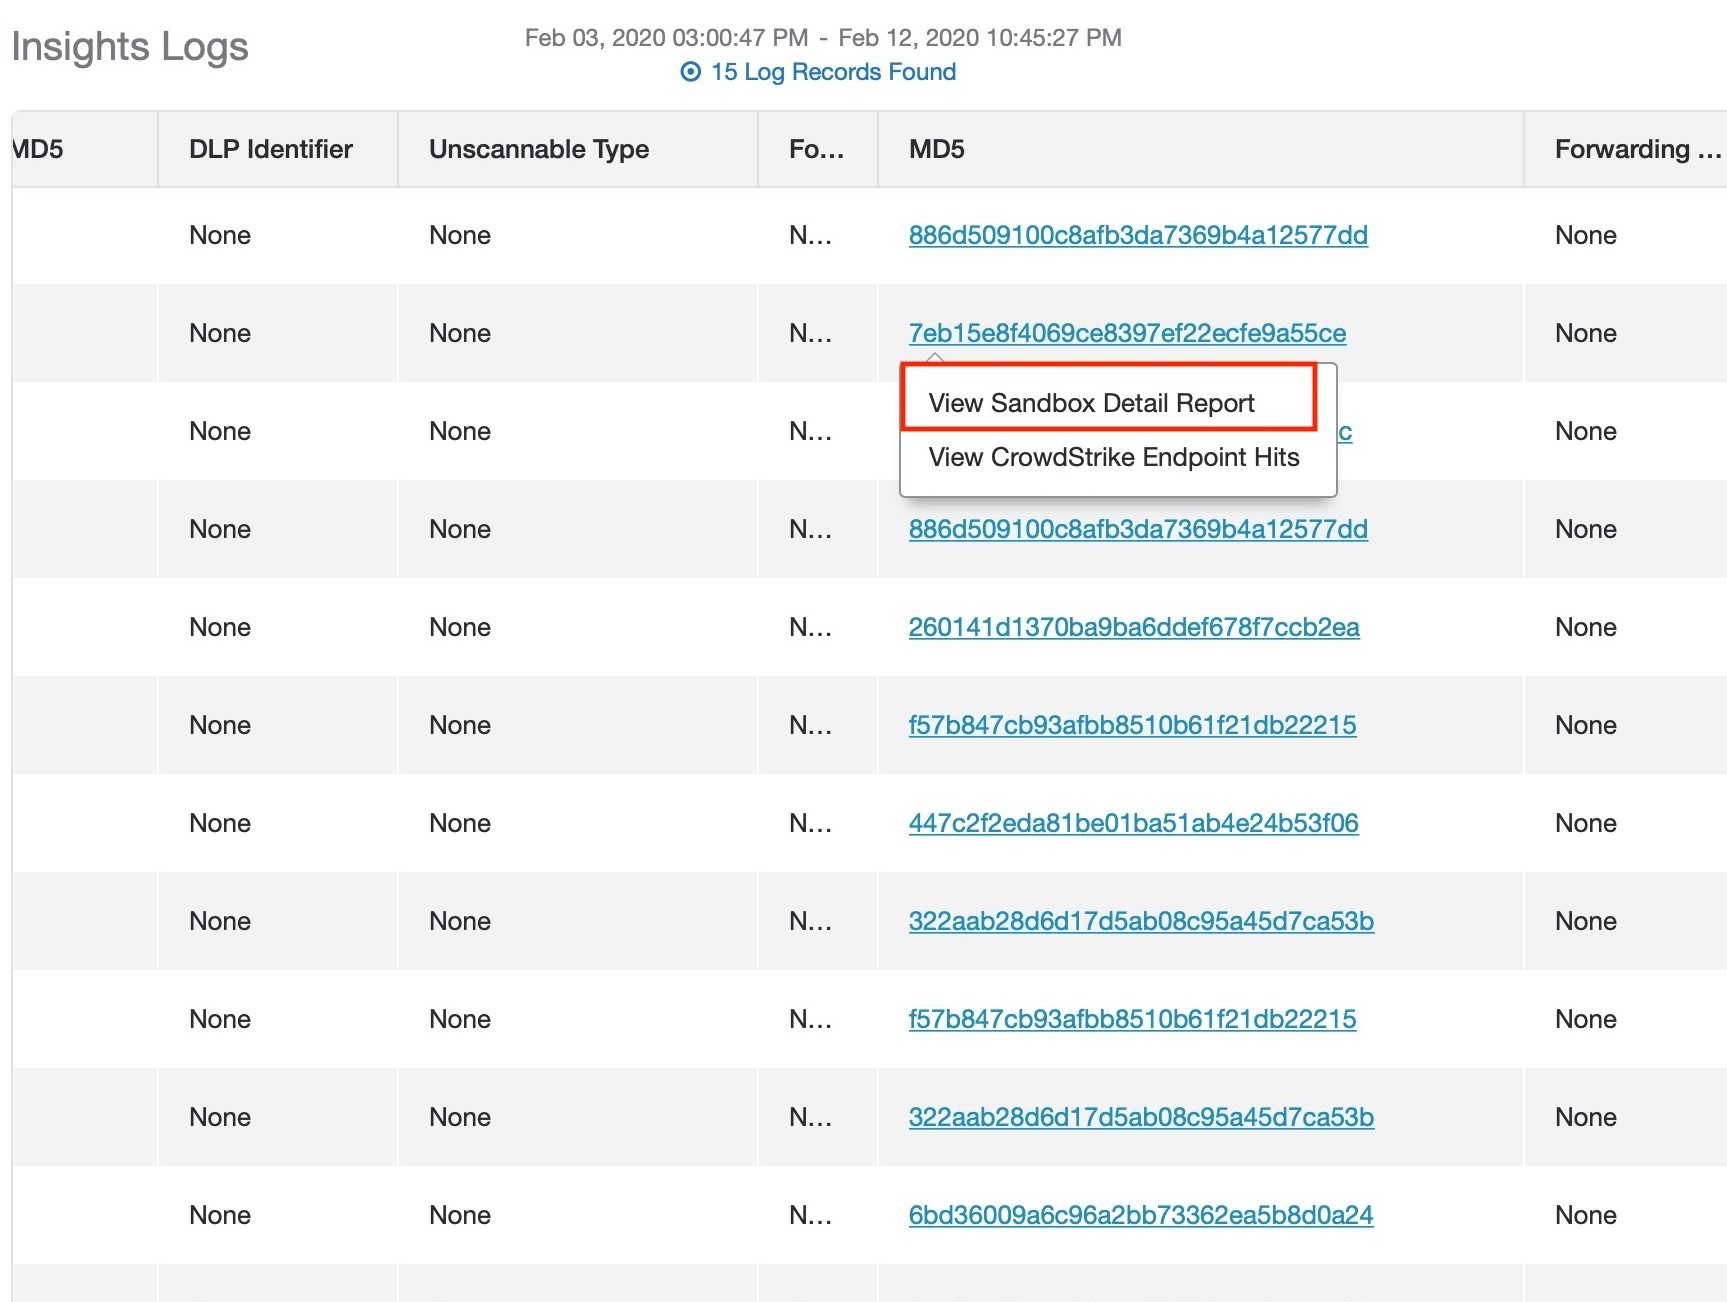Viewport: 1727px width, 1302px height.
Task: Open MD5 hash 6bd36009a6c96a2bb73362ea5b8d0a24
Action: coord(1141,1215)
